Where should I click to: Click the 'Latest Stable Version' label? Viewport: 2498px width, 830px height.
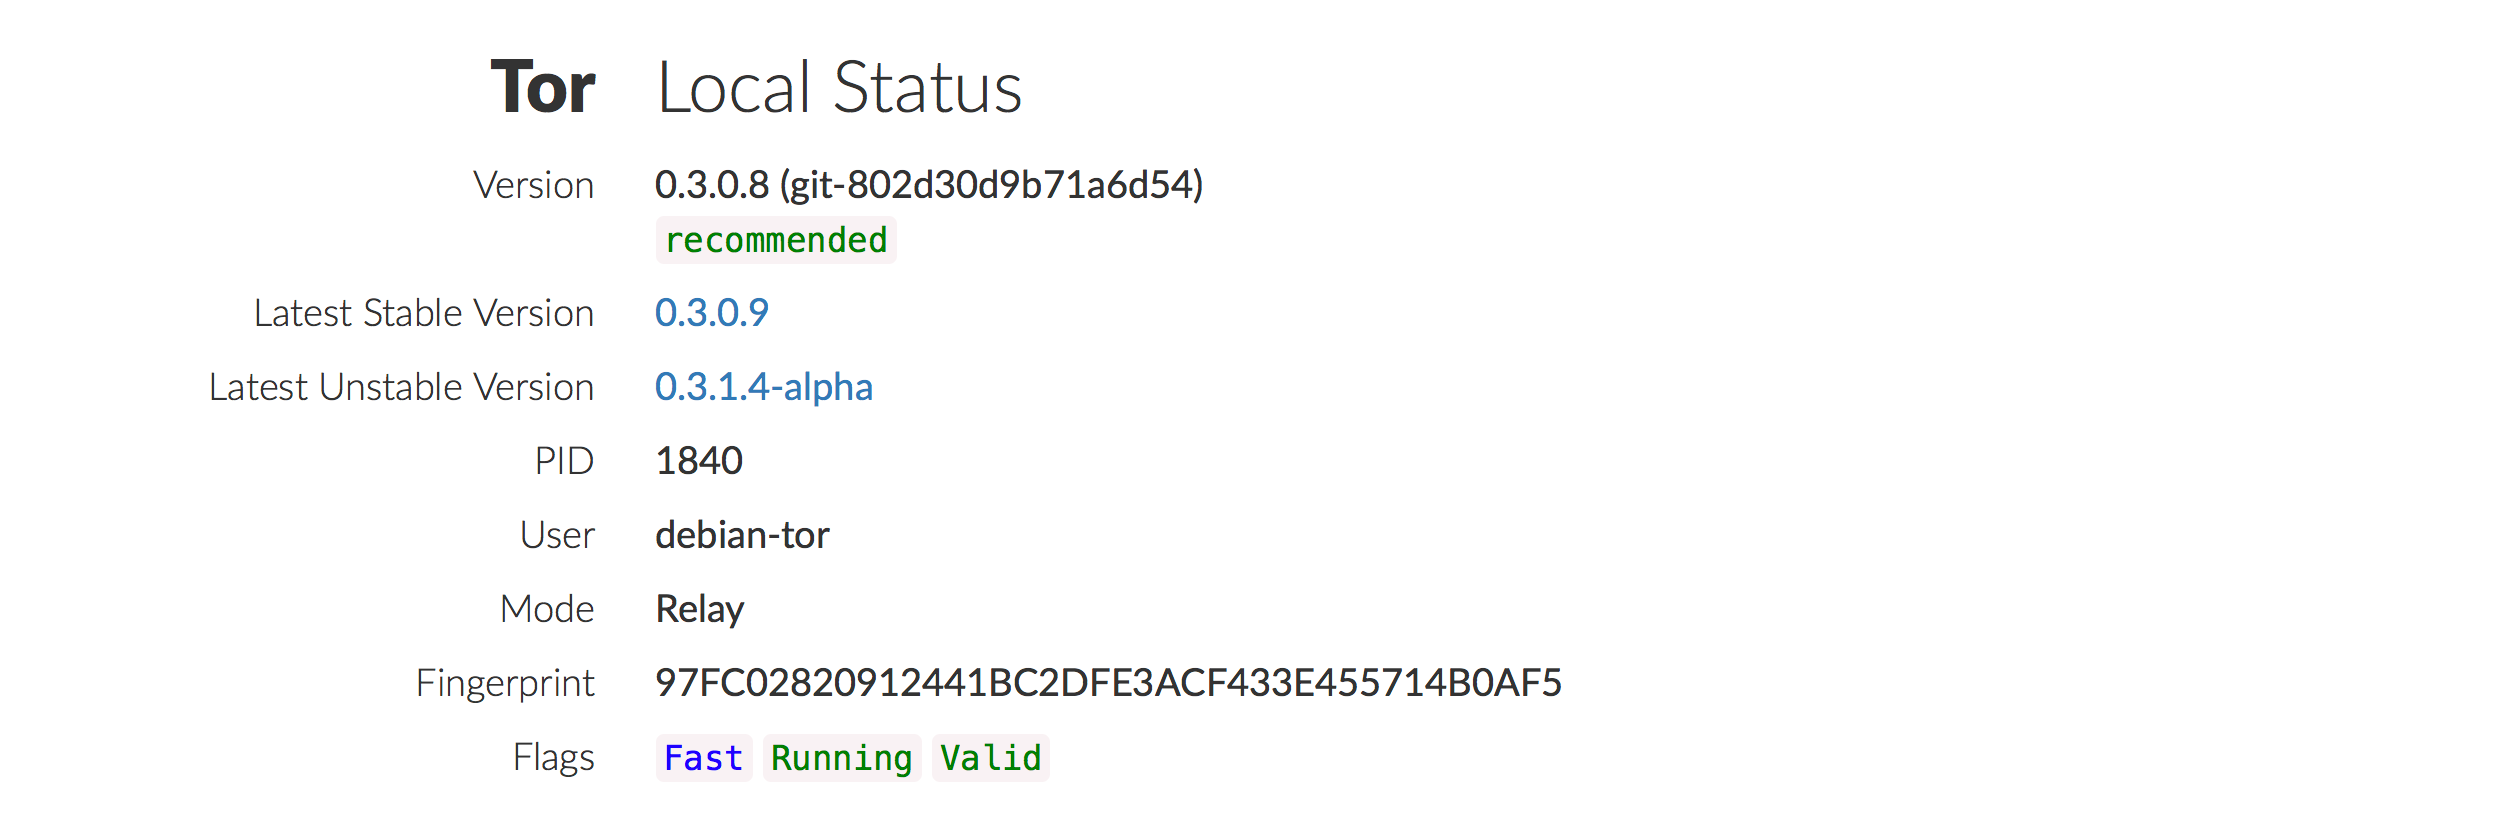click(x=424, y=313)
